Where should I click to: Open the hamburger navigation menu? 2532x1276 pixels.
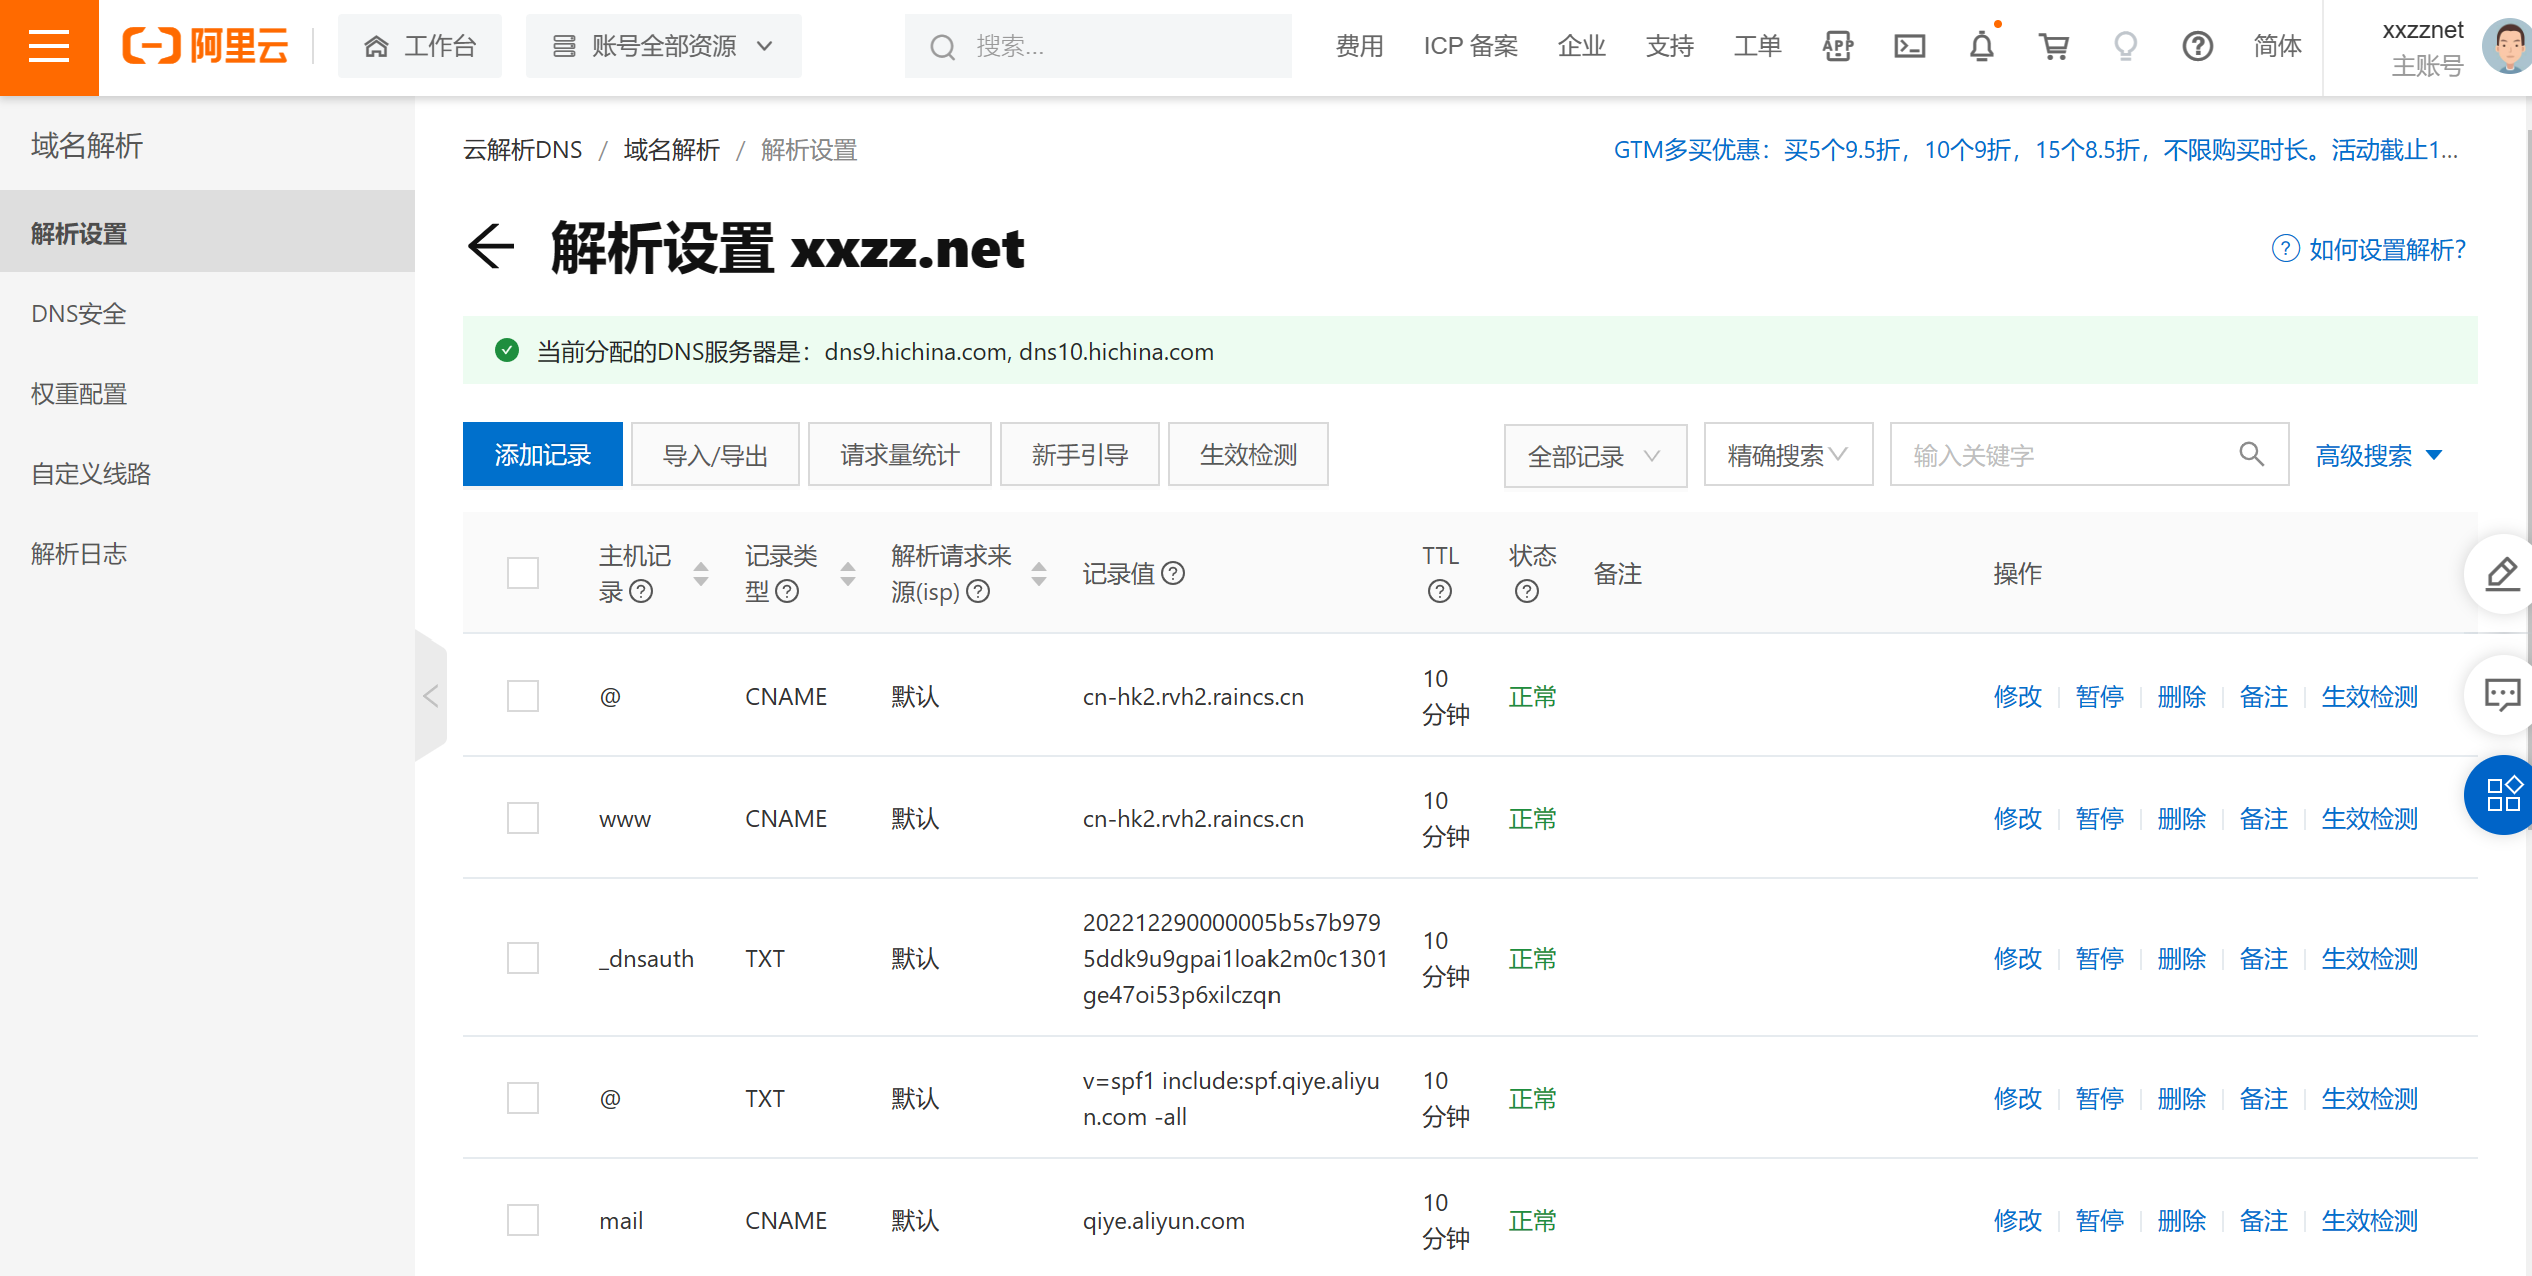point(49,47)
